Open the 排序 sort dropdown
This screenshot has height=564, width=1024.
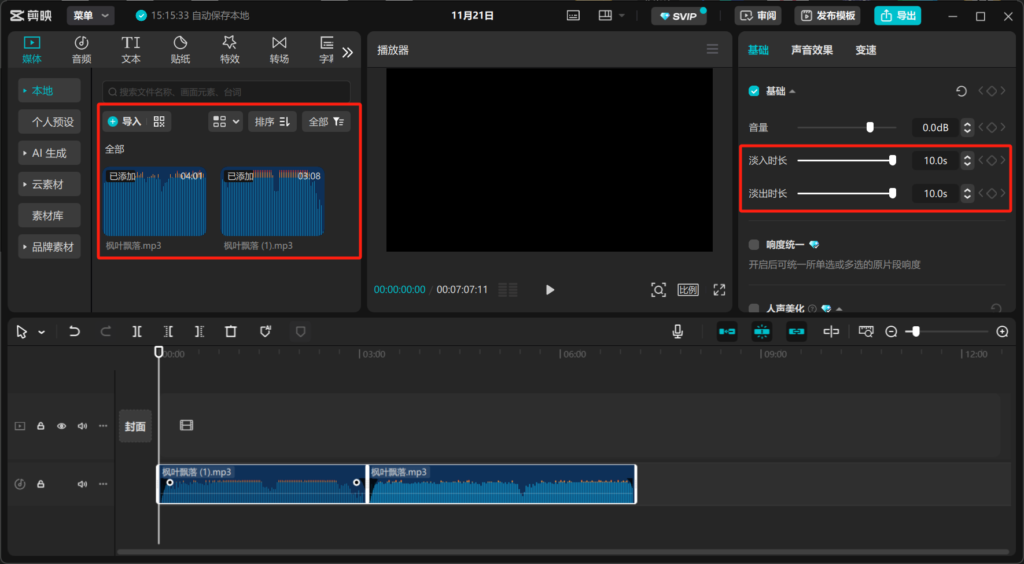272,121
